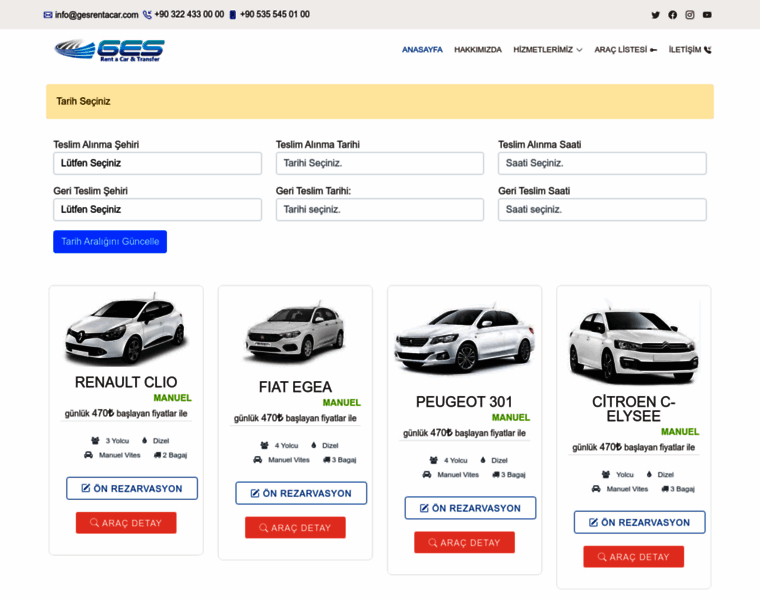Click passenger icon on Citroen C-Elysee card

coord(606,474)
